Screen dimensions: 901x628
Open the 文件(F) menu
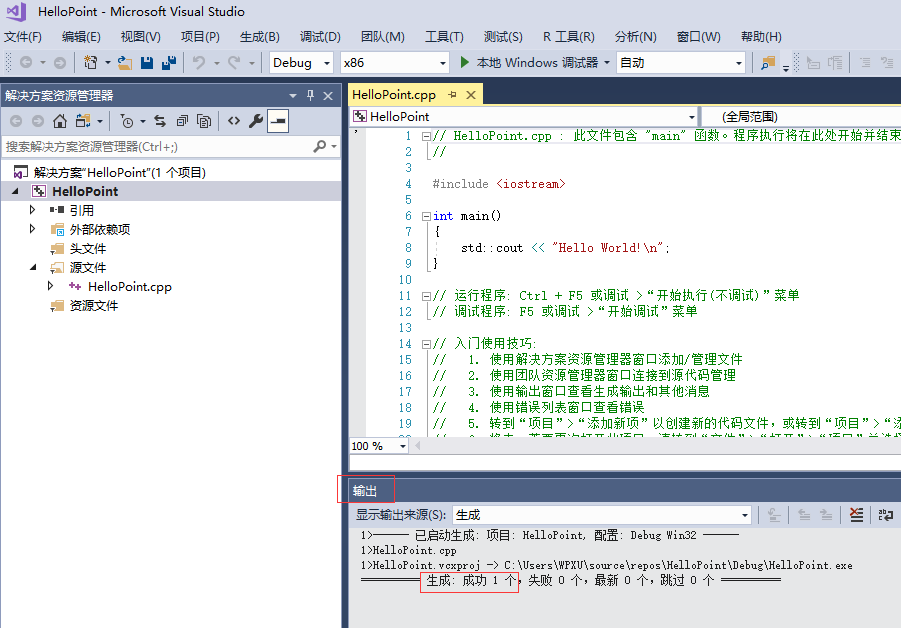point(23,37)
